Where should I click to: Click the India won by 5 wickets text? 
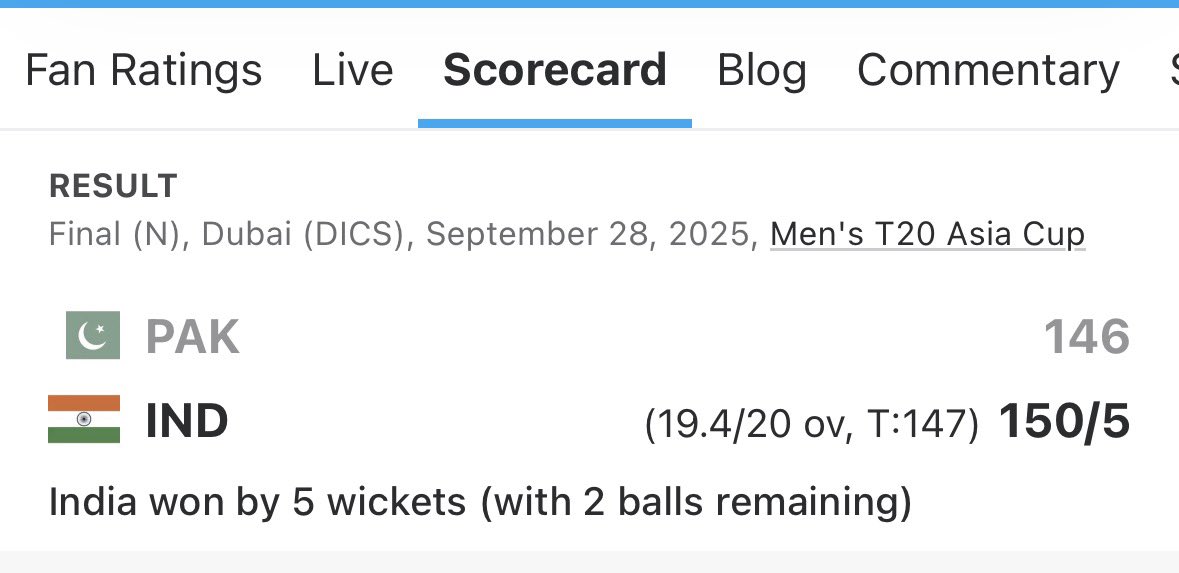tap(480, 502)
